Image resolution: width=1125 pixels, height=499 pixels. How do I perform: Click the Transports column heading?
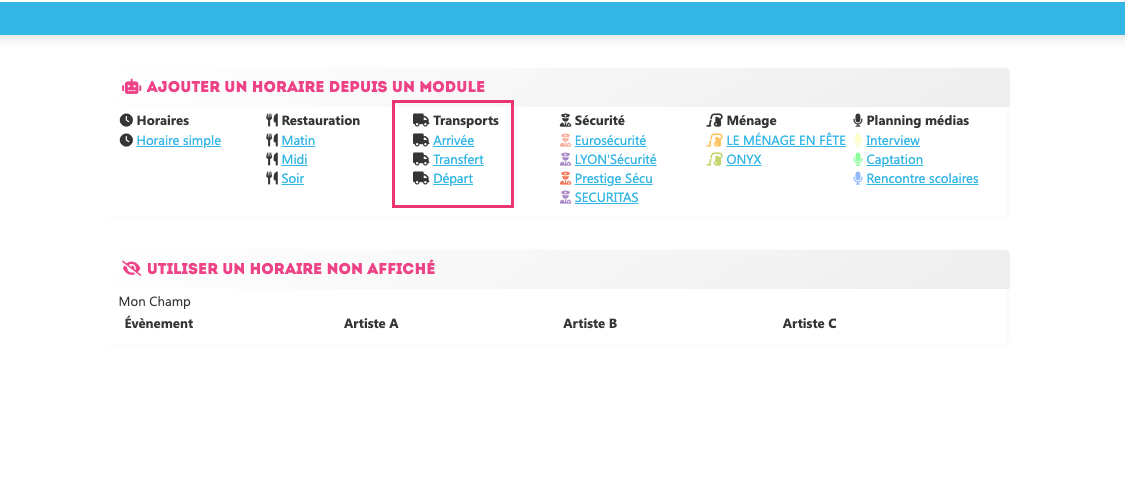coord(466,121)
